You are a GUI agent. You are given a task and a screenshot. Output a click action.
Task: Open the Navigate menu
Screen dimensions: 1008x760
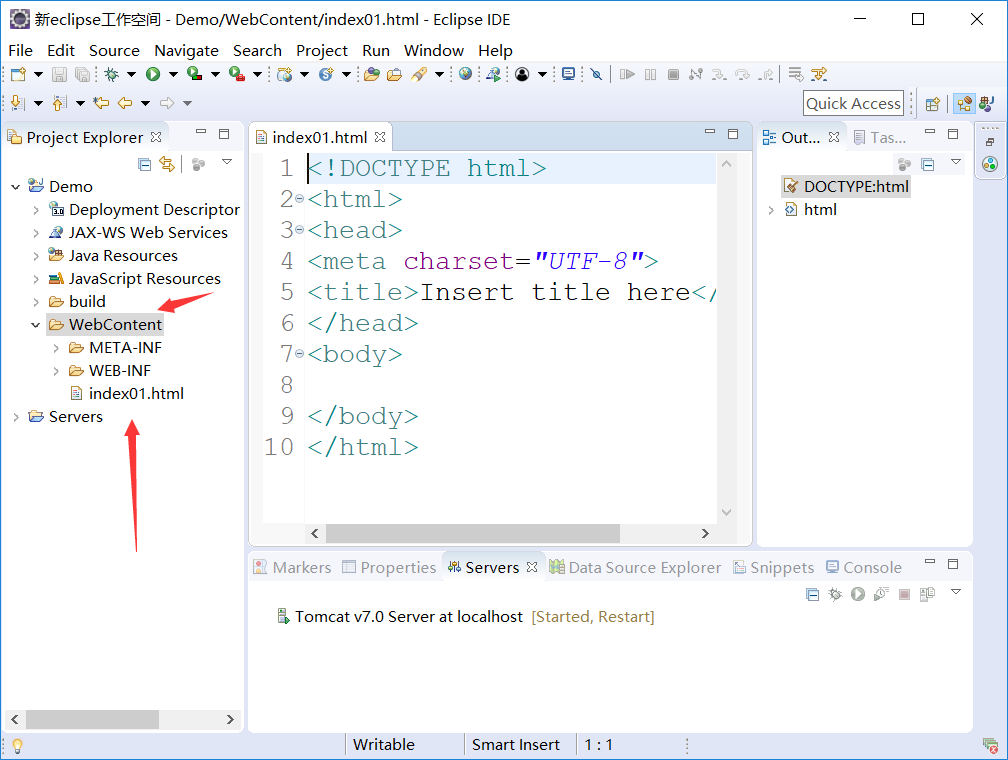pos(186,51)
